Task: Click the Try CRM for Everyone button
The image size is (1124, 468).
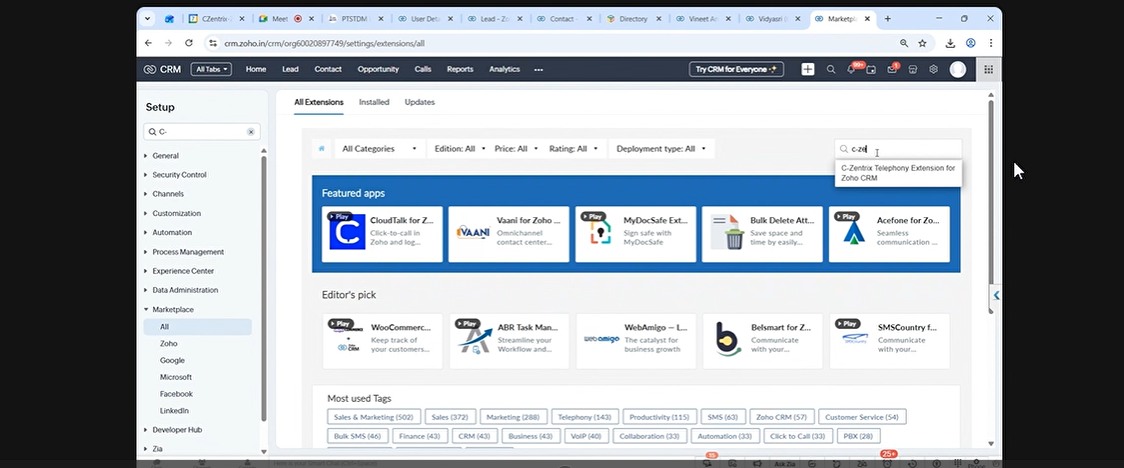Action: [736, 69]
